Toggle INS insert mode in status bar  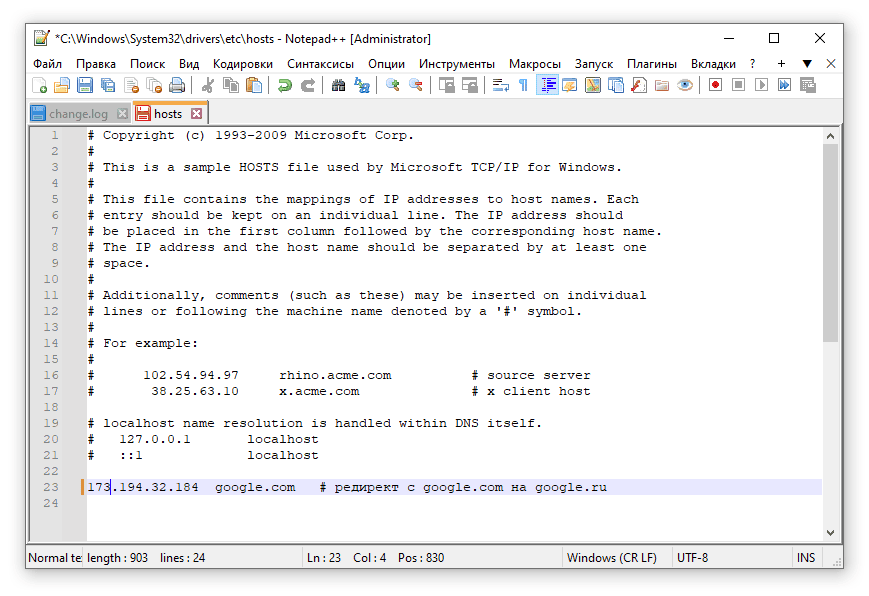806,558
